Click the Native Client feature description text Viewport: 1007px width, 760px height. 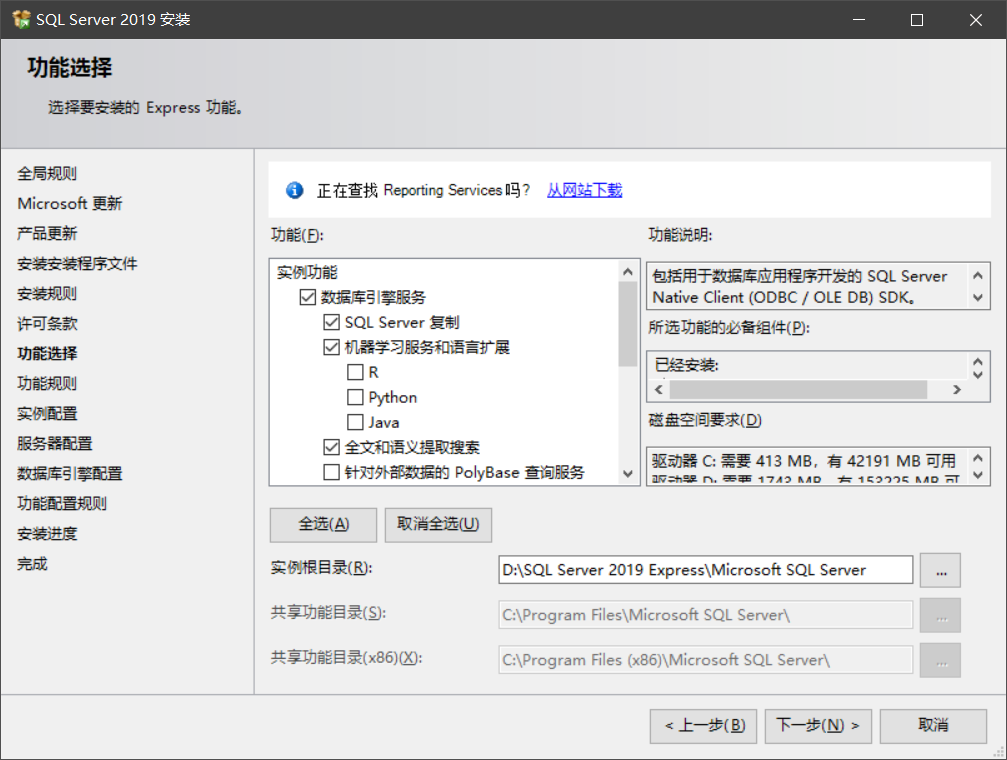(x=800, y=287)
